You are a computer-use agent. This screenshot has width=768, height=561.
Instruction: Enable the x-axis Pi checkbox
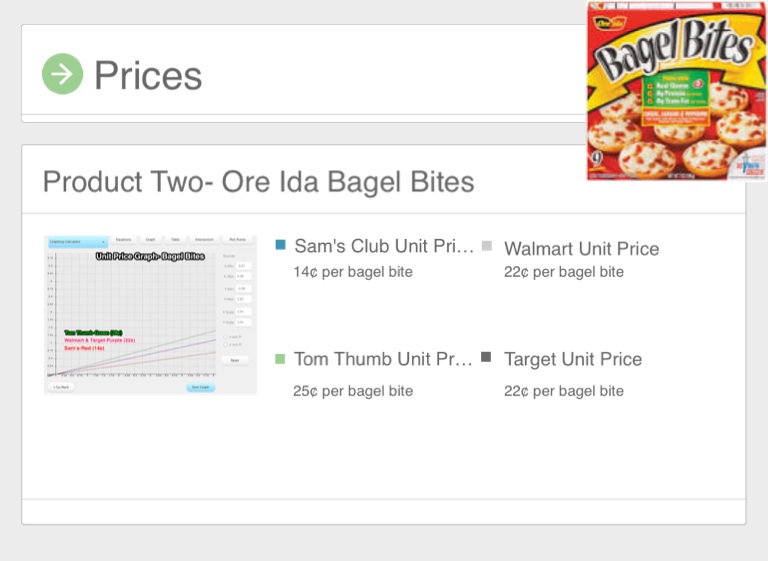point(227,336)
